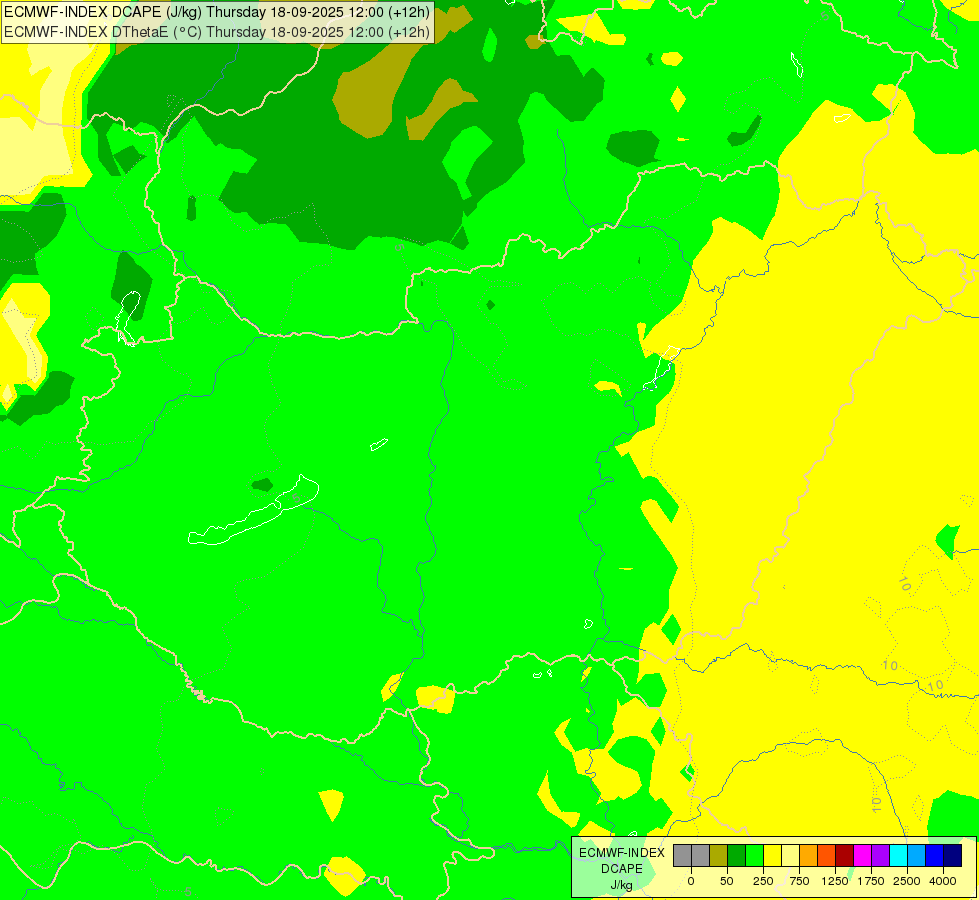The height and width of the screenshot is (900, 979).
Task: Select the light blue legend swatch
Action: click(x=917, y=856)
